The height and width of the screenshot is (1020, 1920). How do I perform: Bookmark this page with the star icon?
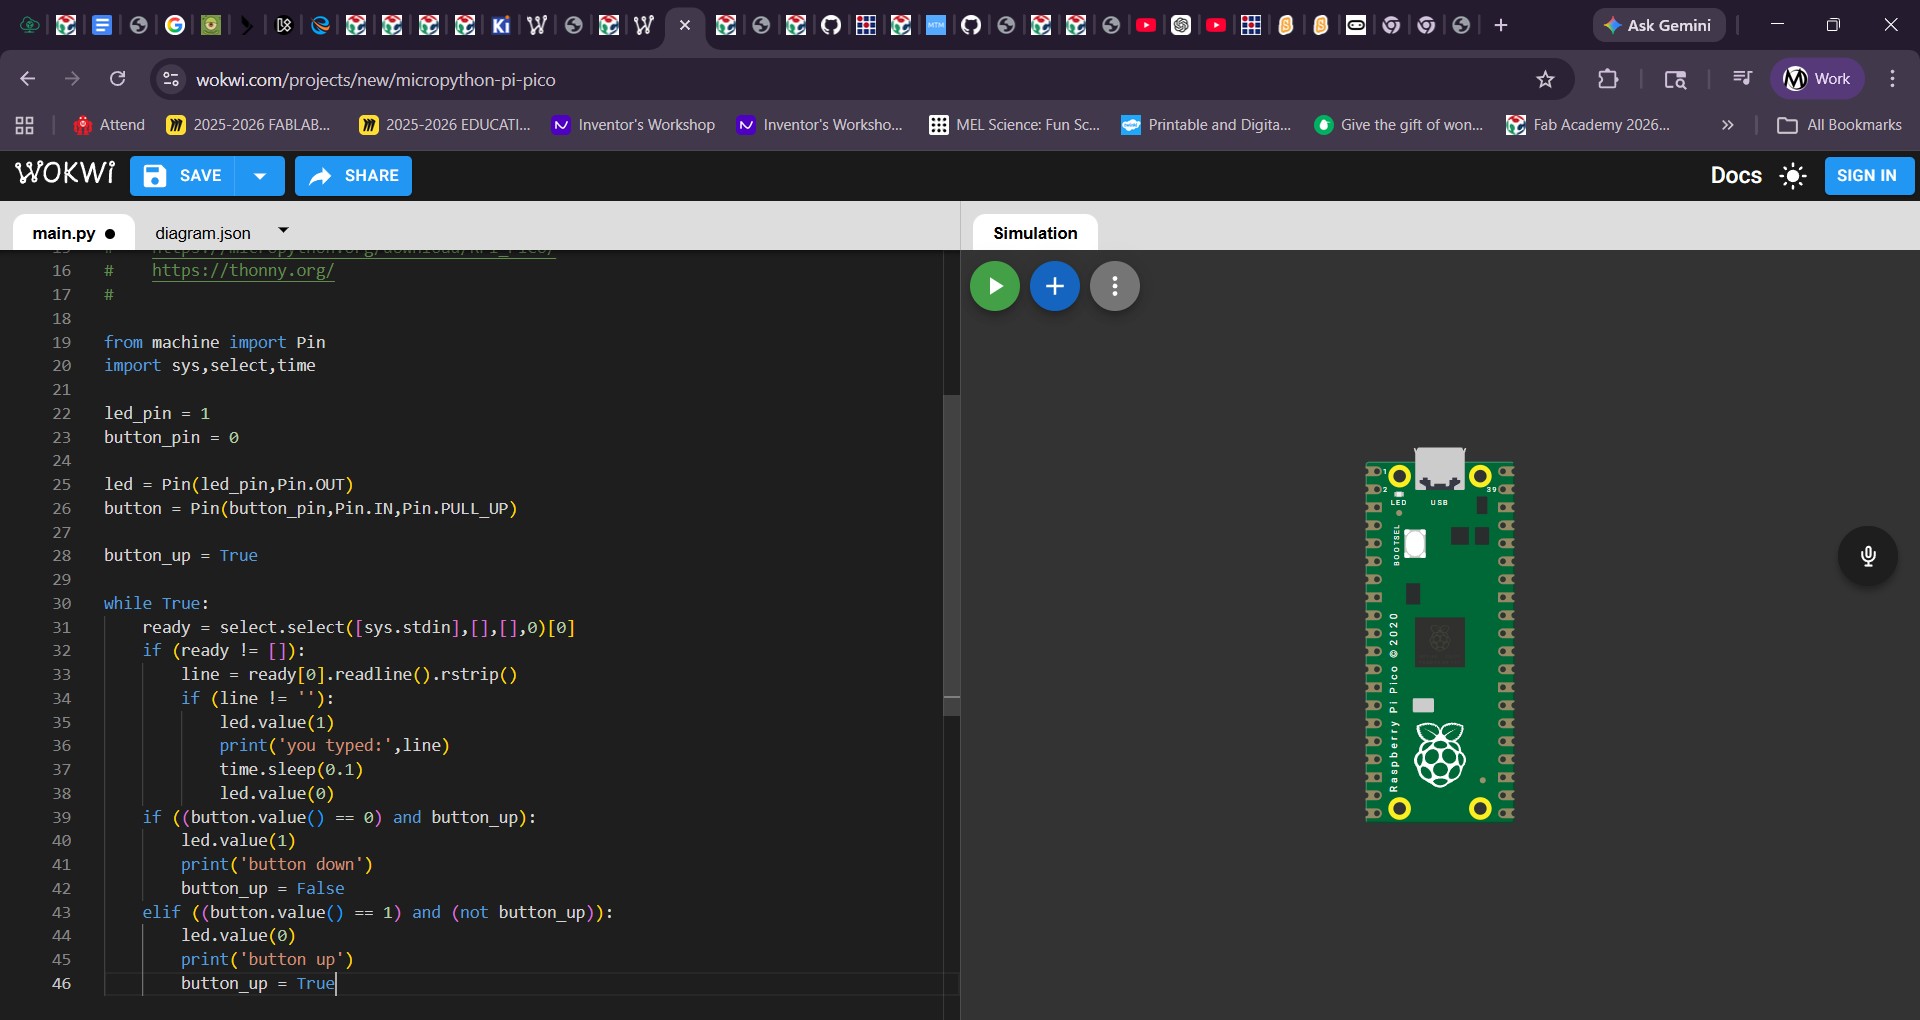(1545, 79)
